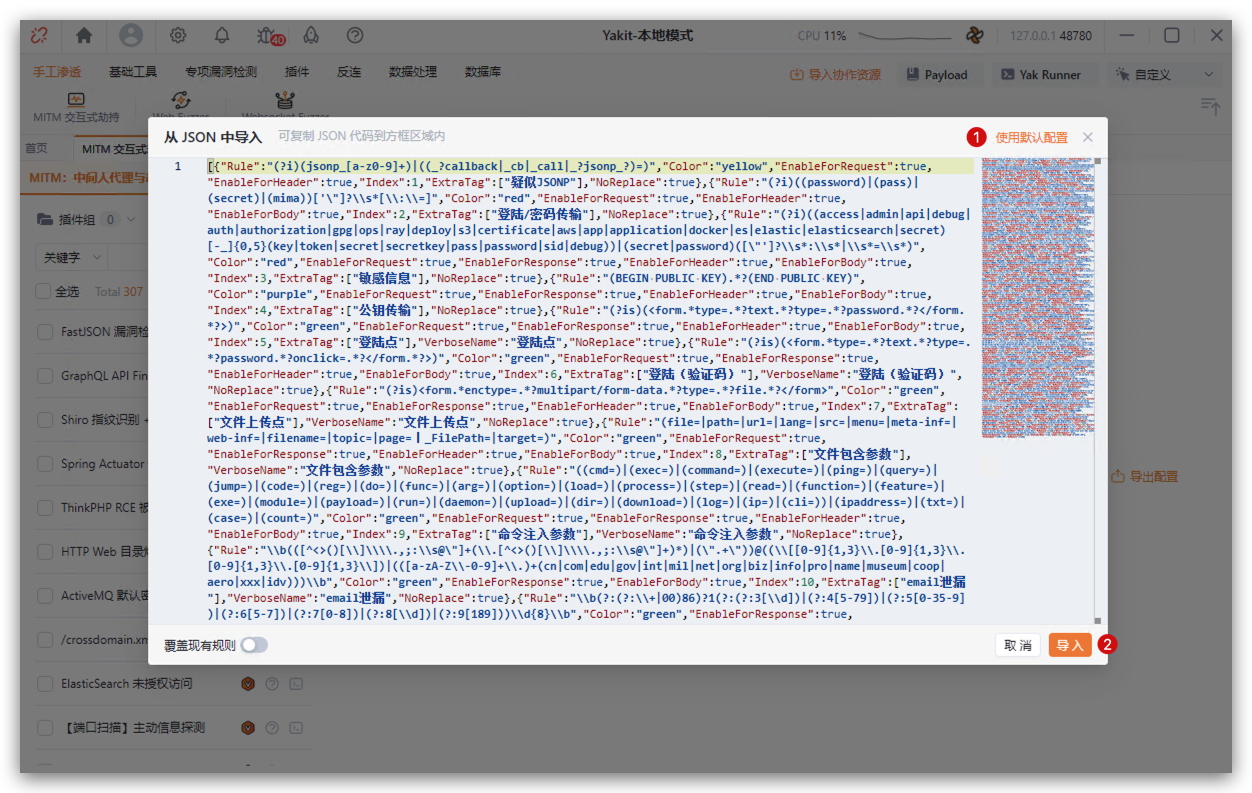This screenshot has height=793, width=1252.
Task: Switch to the 数据处理 menu
Action: (413, 72)
